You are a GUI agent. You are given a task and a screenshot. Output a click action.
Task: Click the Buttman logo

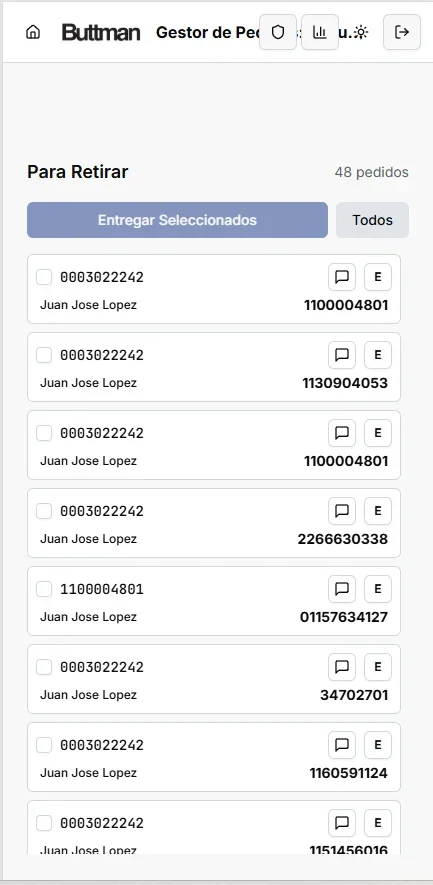point(101,32)
